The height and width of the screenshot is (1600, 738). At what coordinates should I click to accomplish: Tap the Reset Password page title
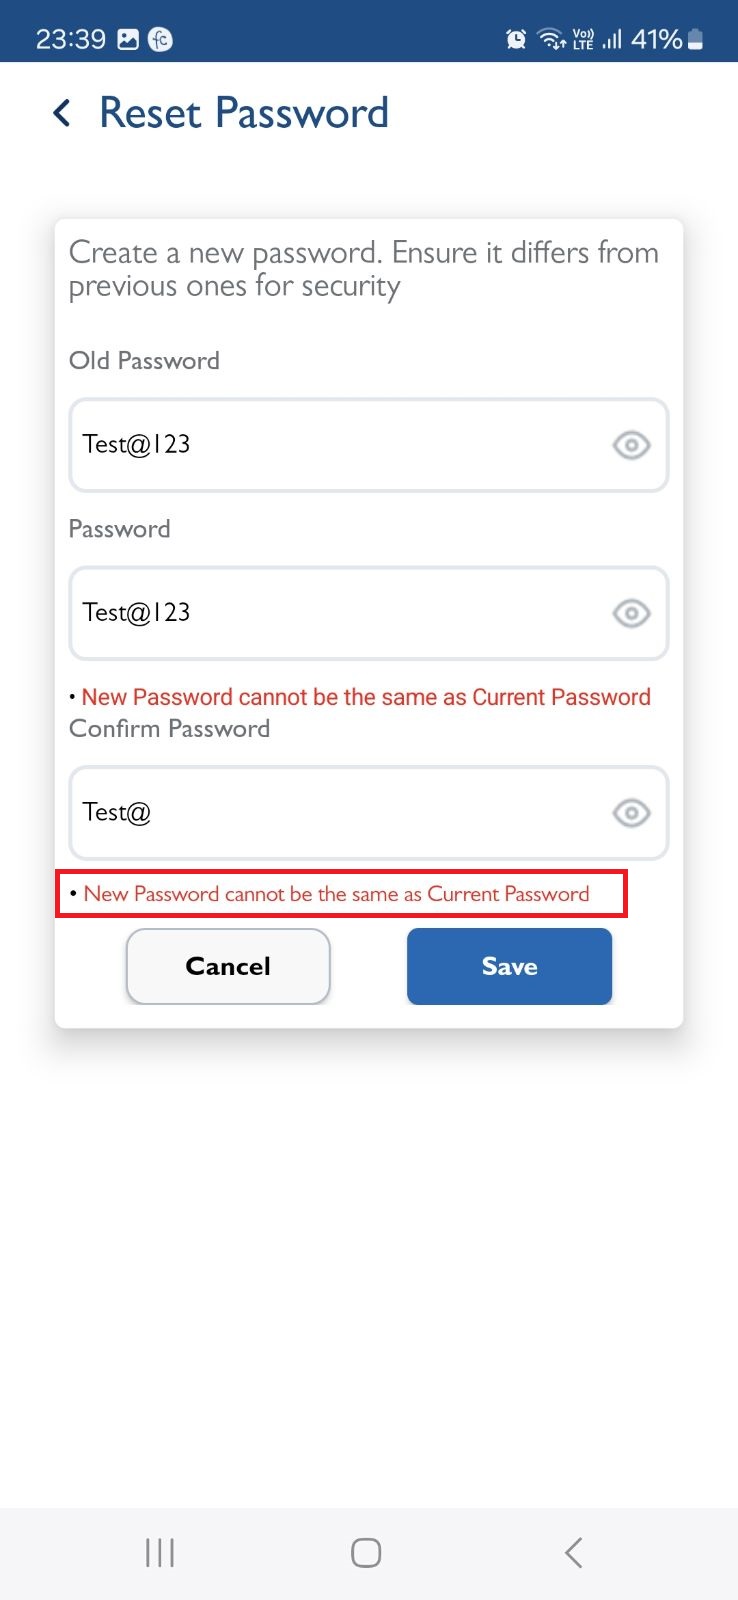pos(244,113)
